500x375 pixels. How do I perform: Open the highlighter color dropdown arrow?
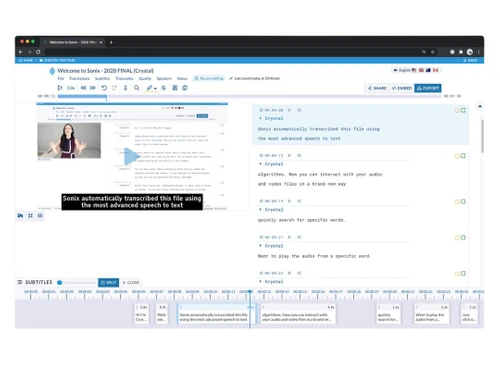point(155,89)
